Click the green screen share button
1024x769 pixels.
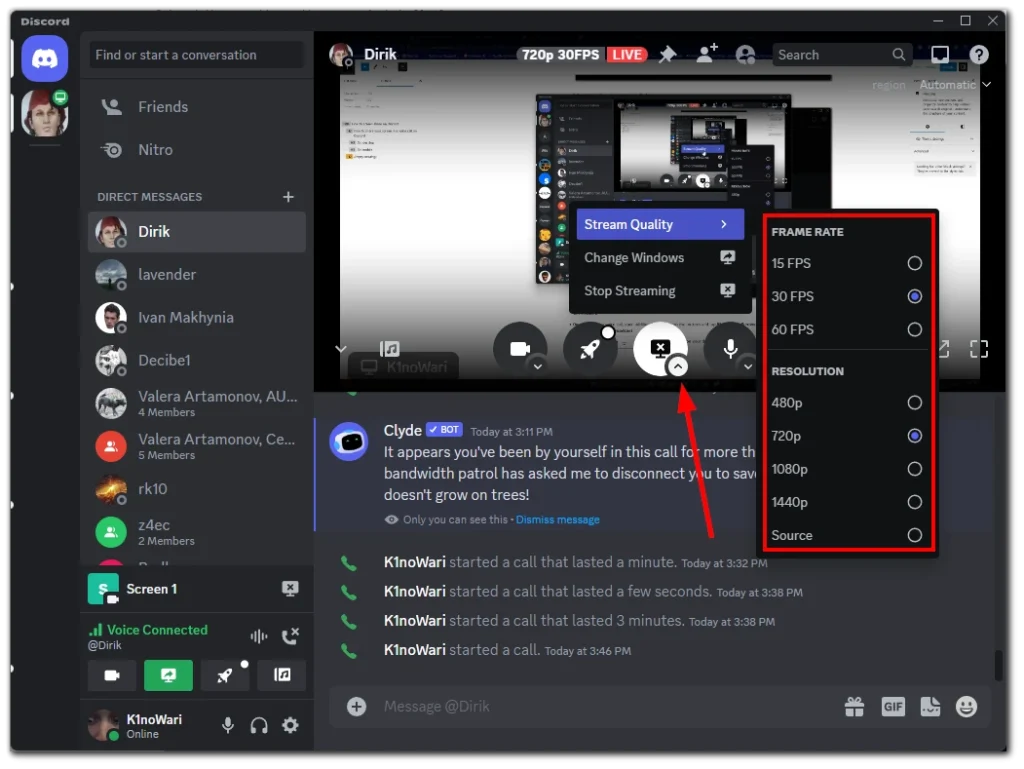[x=168, y=675]
